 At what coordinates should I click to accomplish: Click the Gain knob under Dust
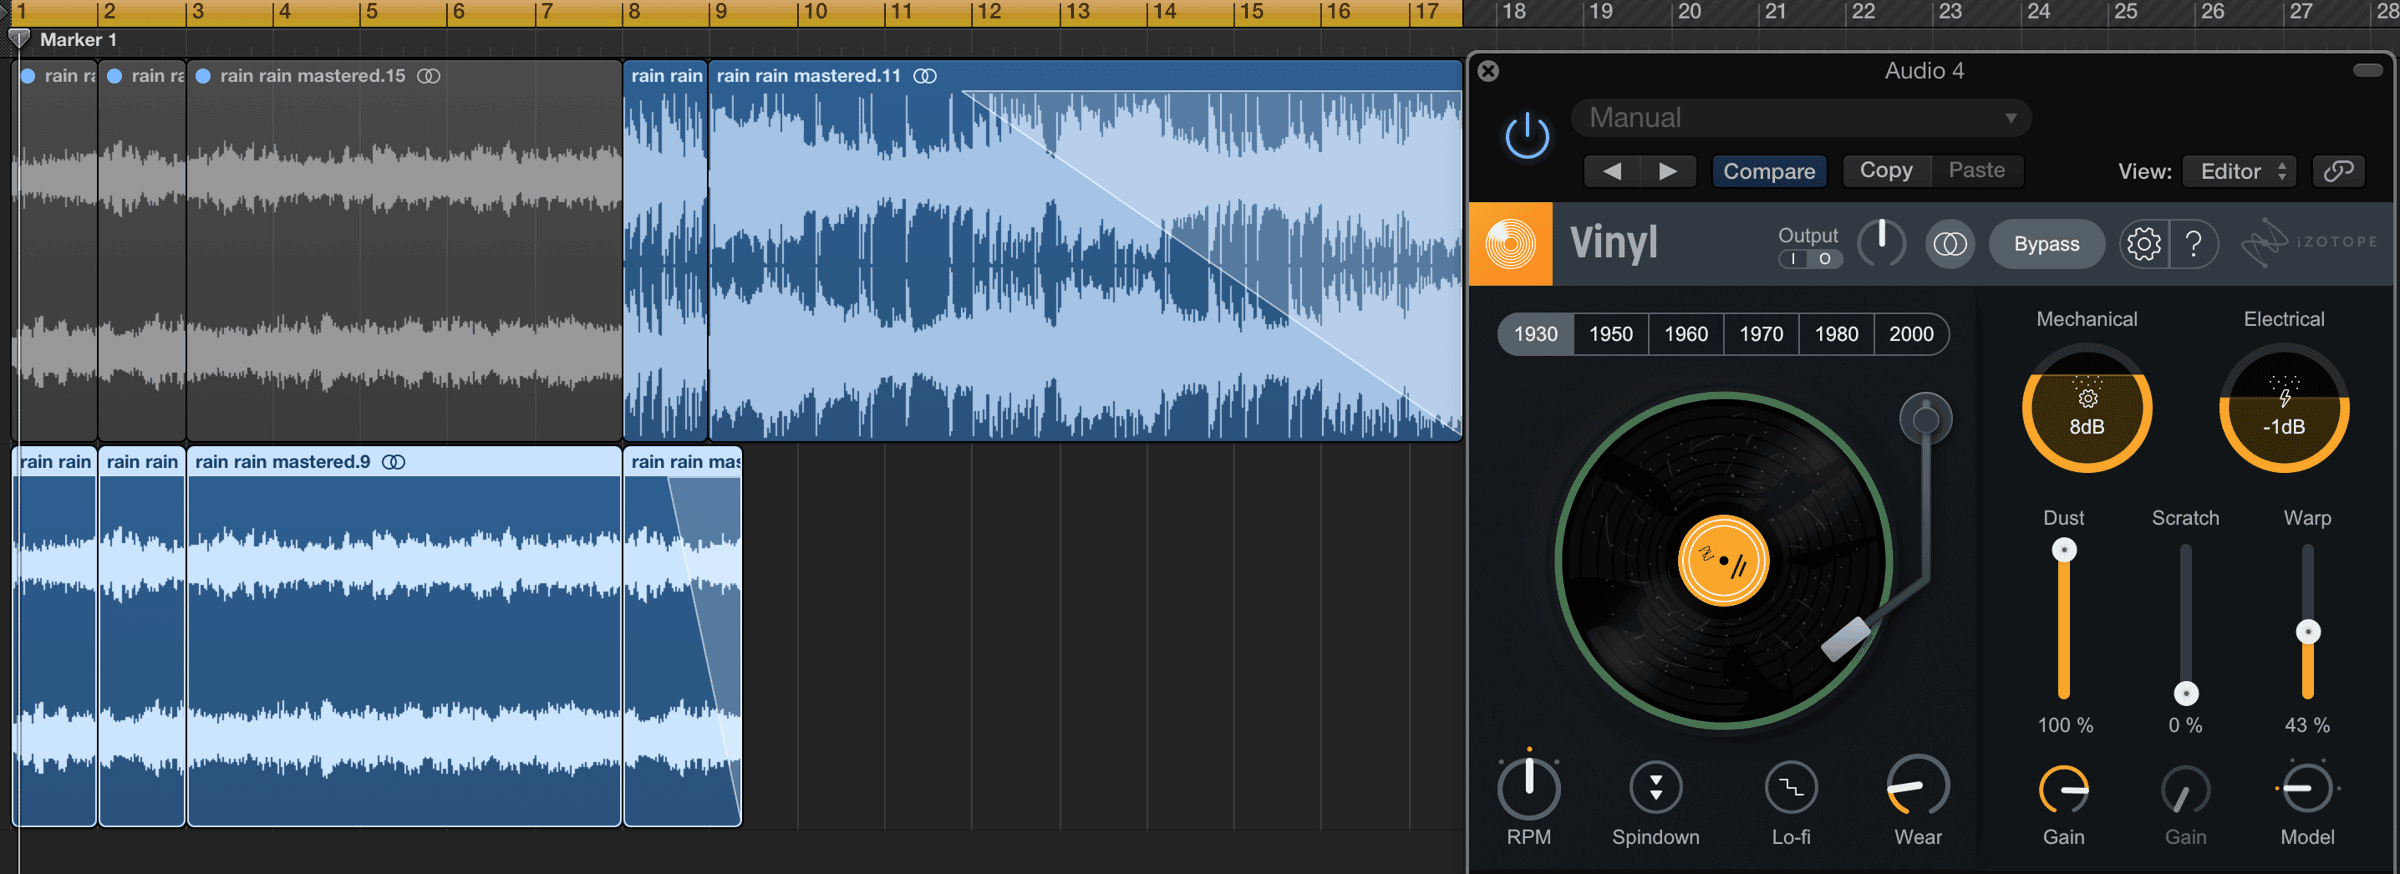click(x=2064, y=790)
